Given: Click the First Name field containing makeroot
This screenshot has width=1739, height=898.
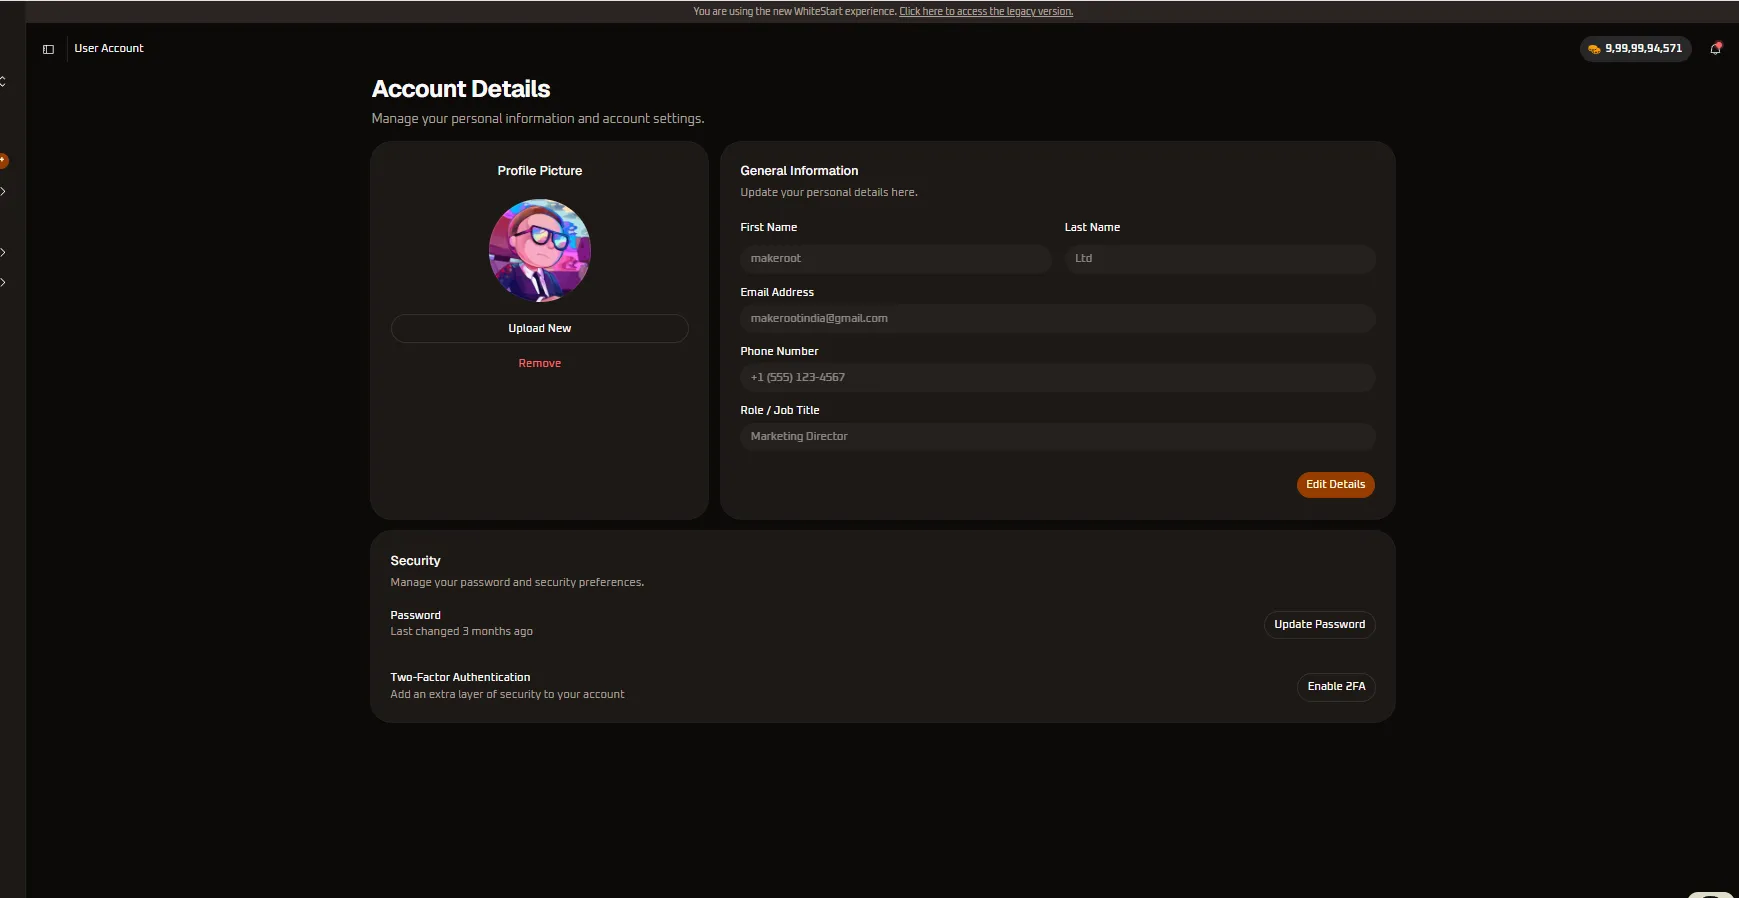Looking at the screenshot, I should point(896,259).
